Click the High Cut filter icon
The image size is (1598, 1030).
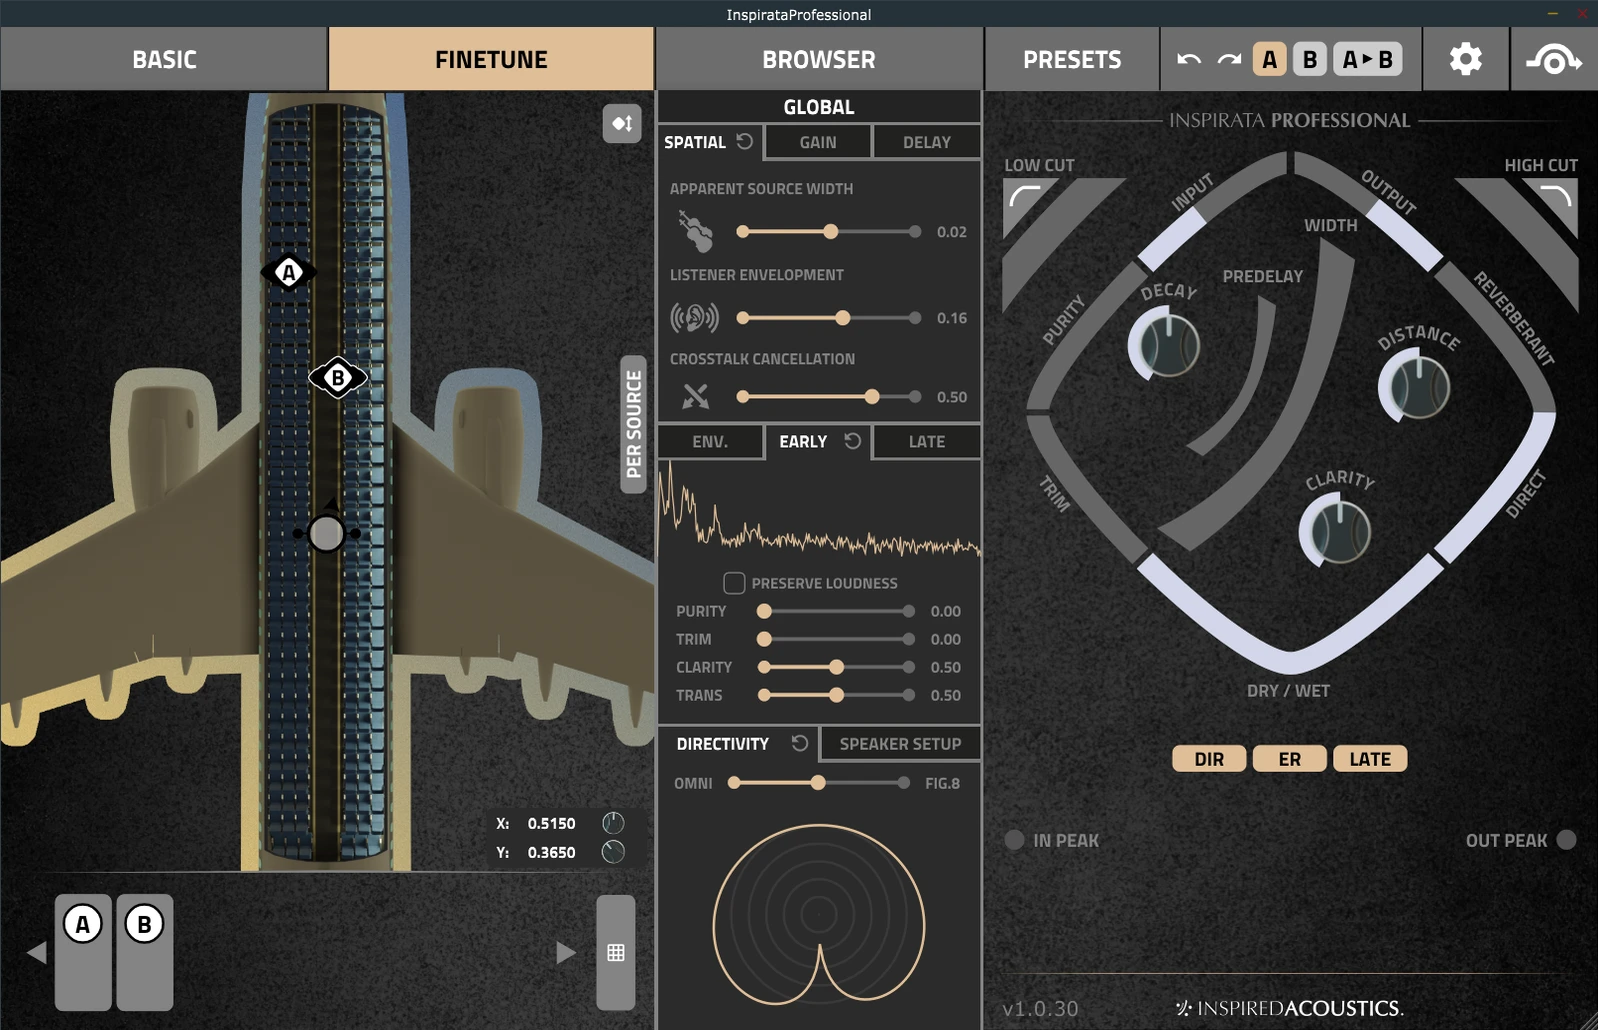pos(1556,197)
